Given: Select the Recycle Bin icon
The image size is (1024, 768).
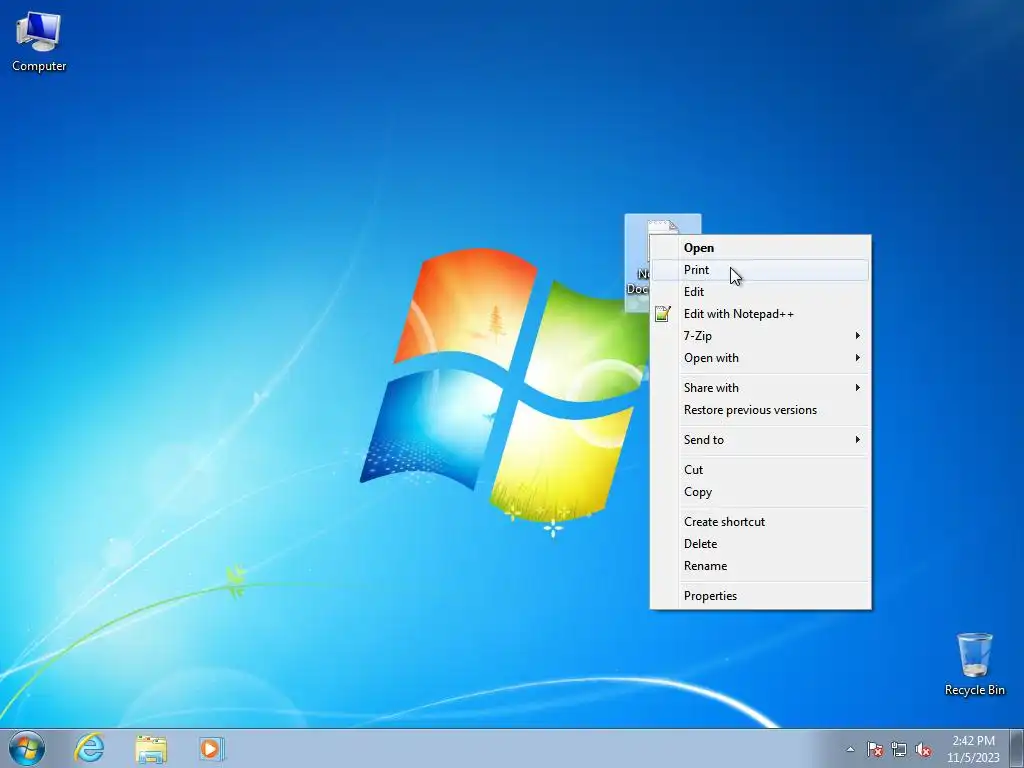Looking at the screenshot, I should tap(974, 664).
